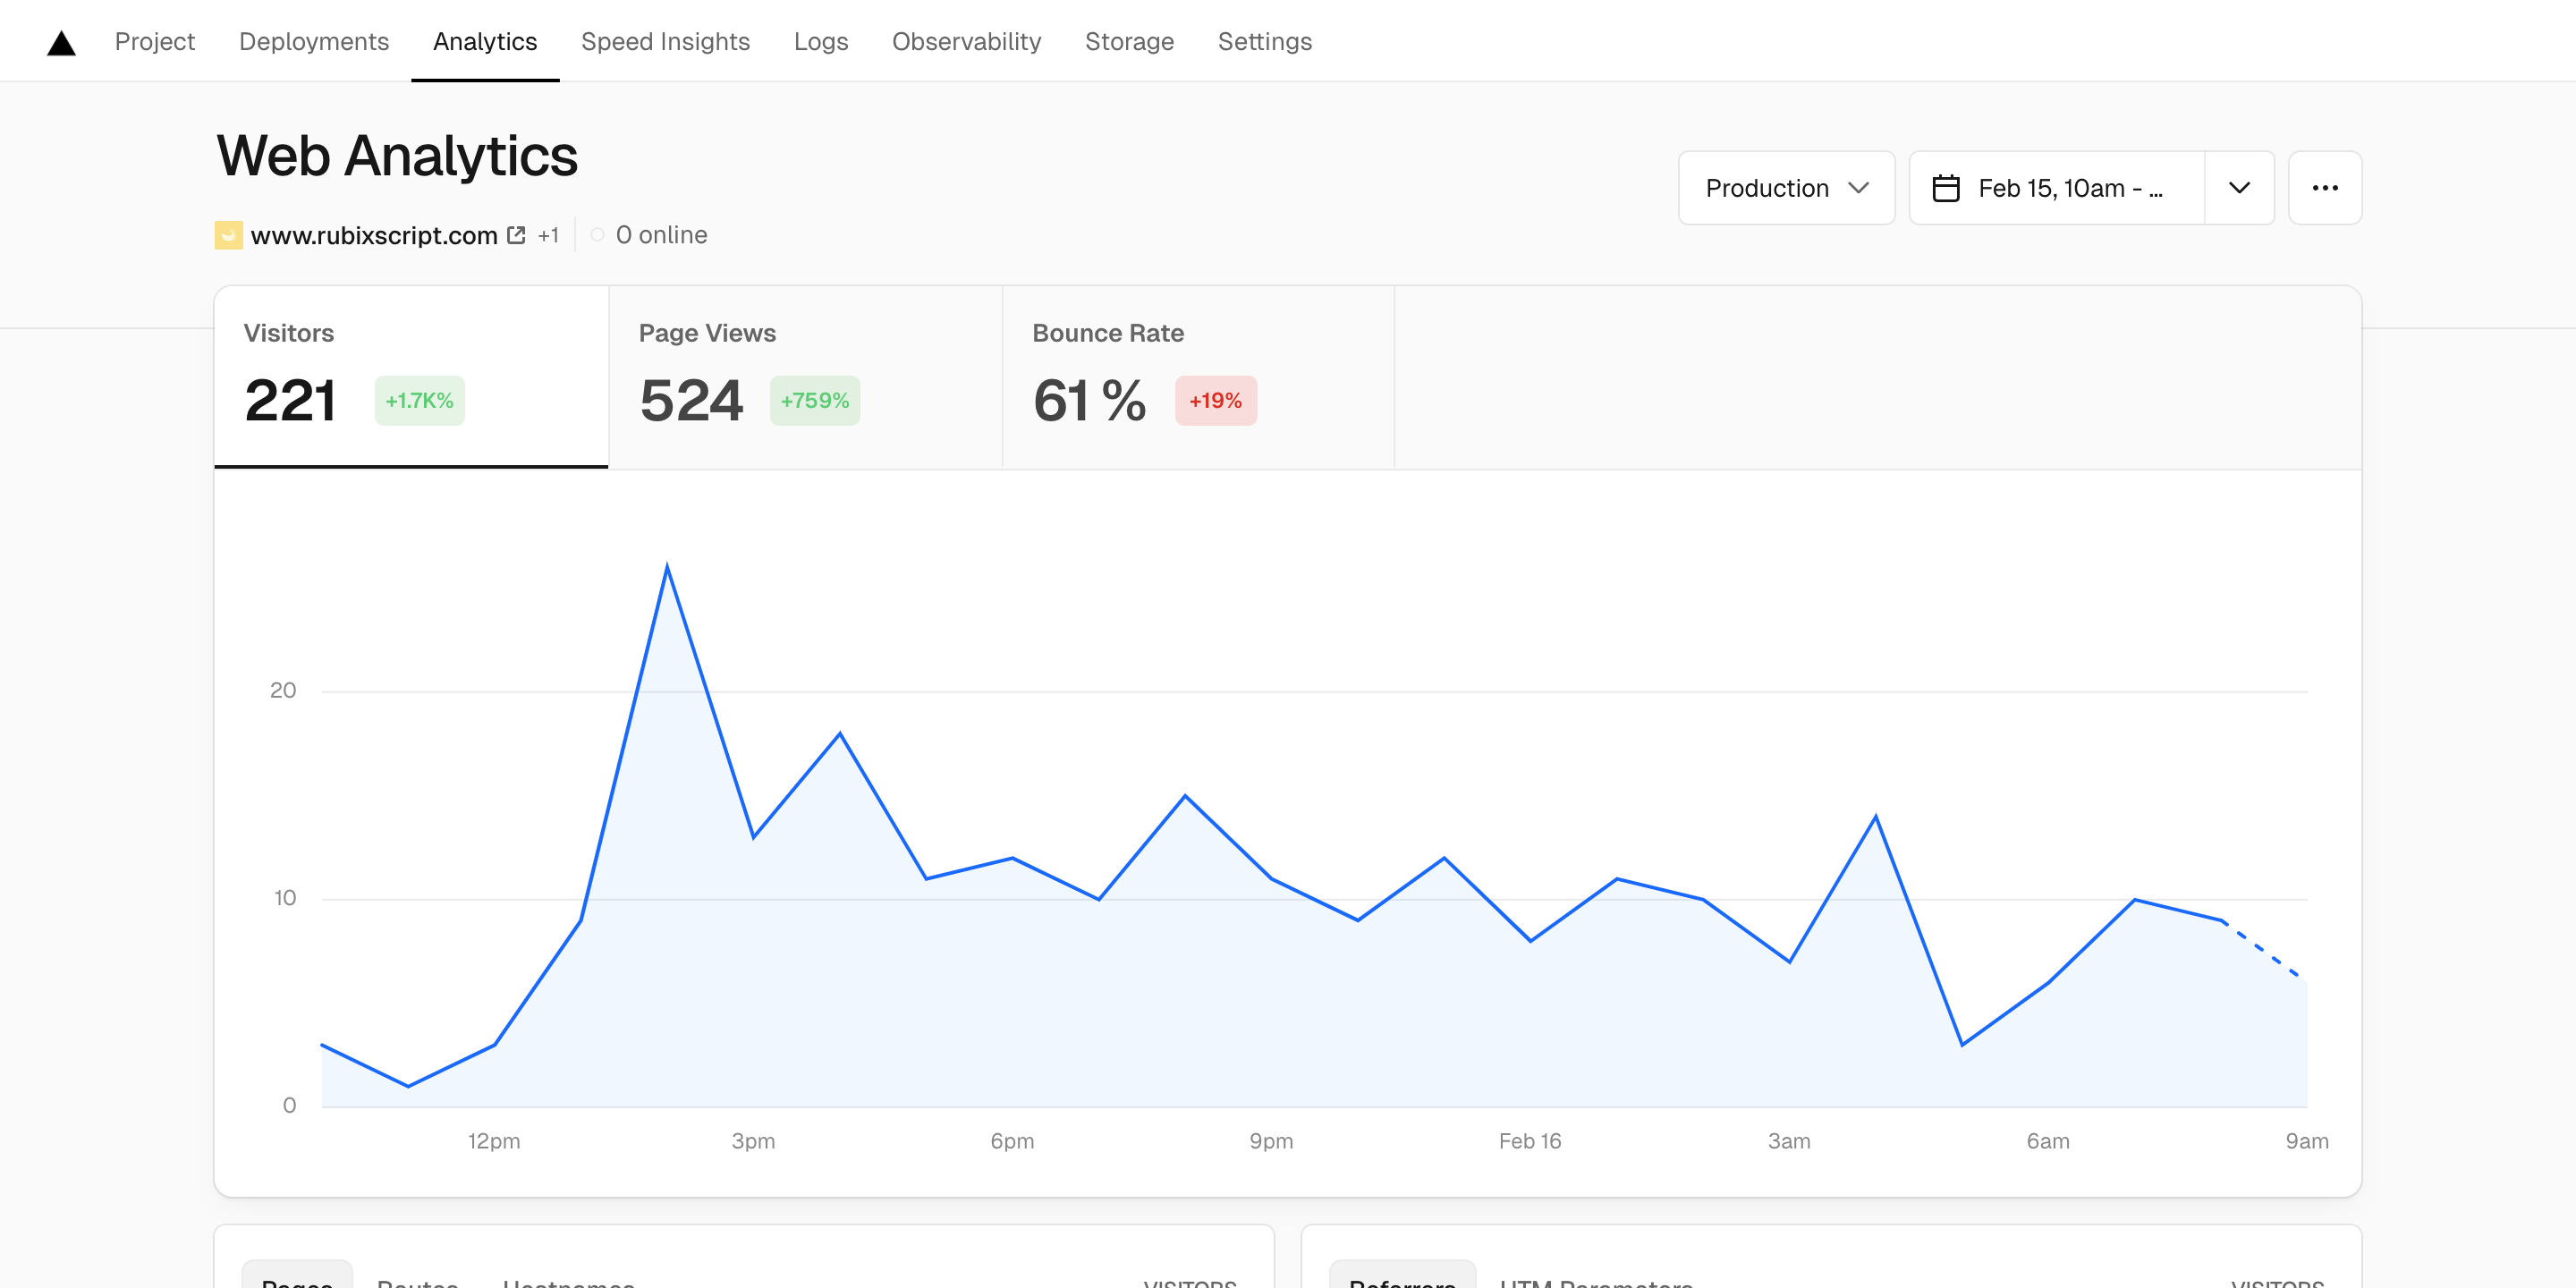Click the +1.7K% visitors change badge
2576x1288 pixels.
[x=419, y=400]
